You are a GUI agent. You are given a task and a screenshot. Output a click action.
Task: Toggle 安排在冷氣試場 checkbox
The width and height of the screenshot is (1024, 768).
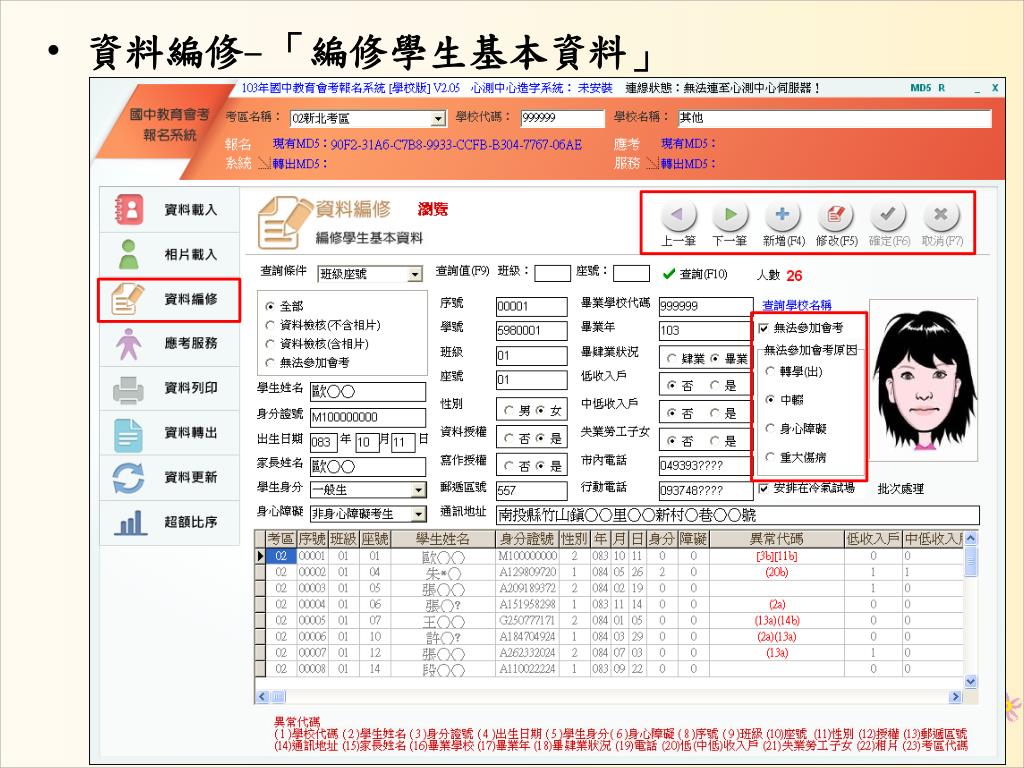point(763,488)
